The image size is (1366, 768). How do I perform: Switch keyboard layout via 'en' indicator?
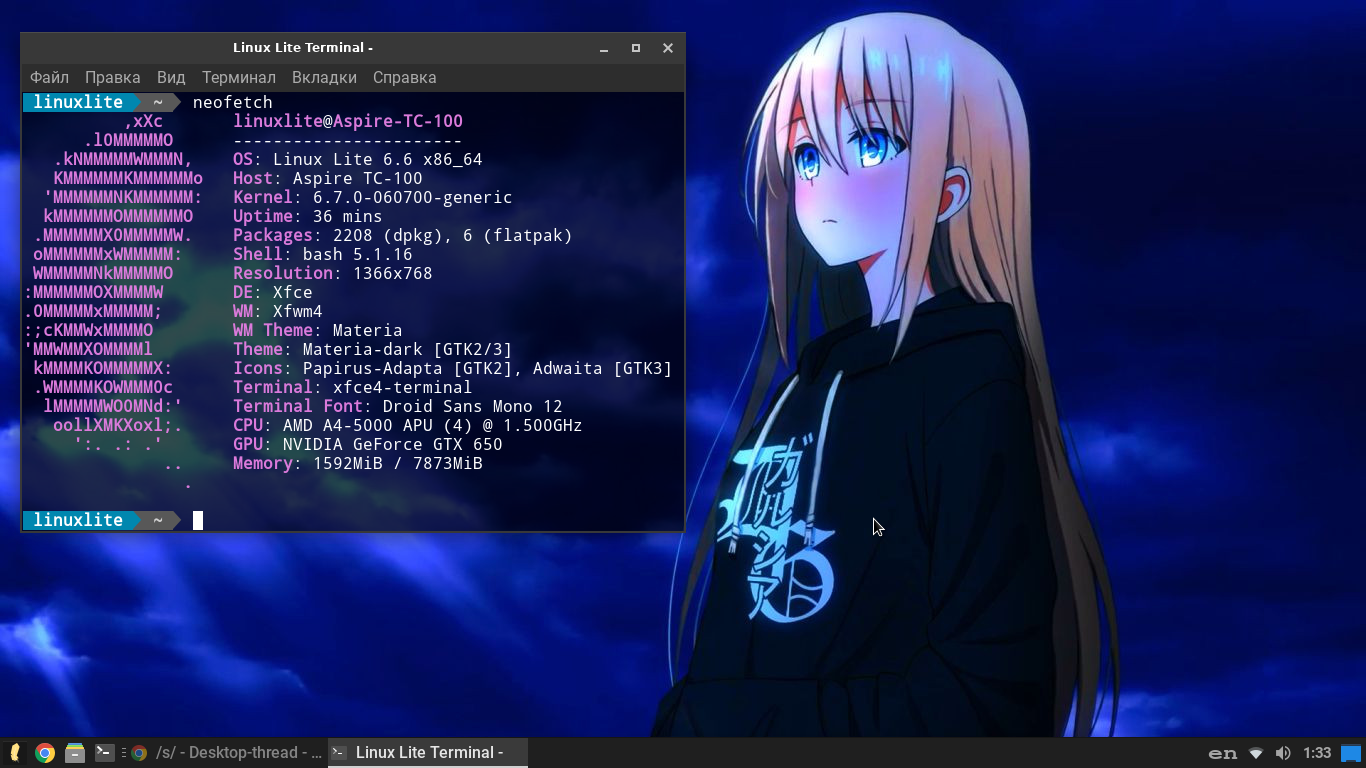(x=1223, y=753)
